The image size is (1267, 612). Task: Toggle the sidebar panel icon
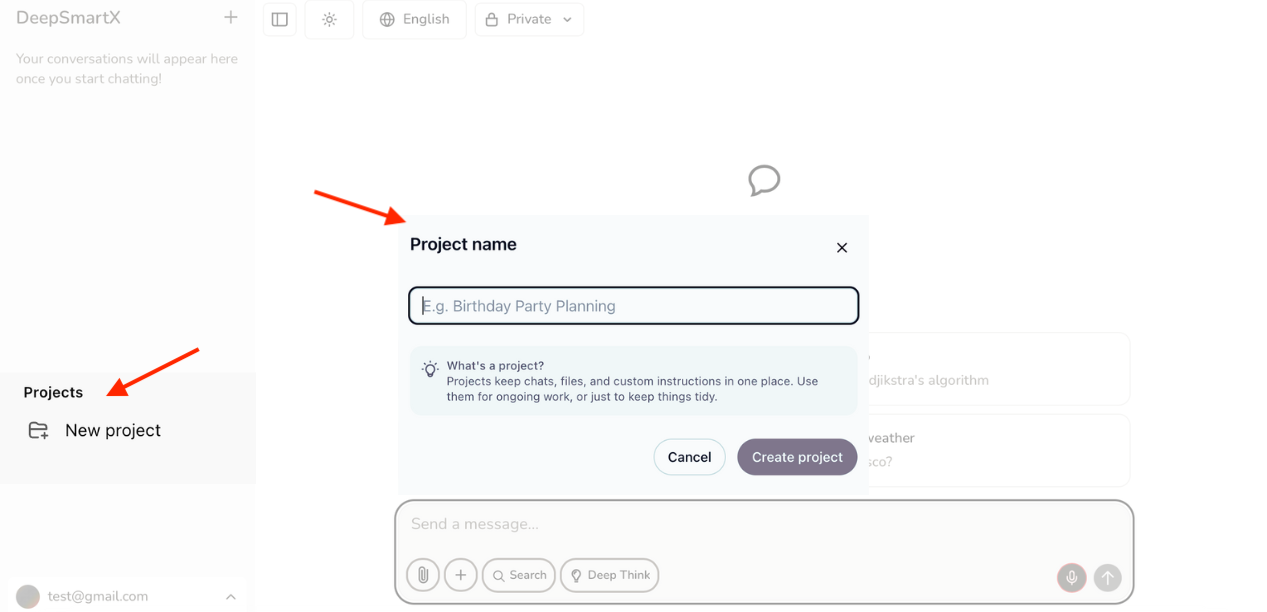point(280,19)
